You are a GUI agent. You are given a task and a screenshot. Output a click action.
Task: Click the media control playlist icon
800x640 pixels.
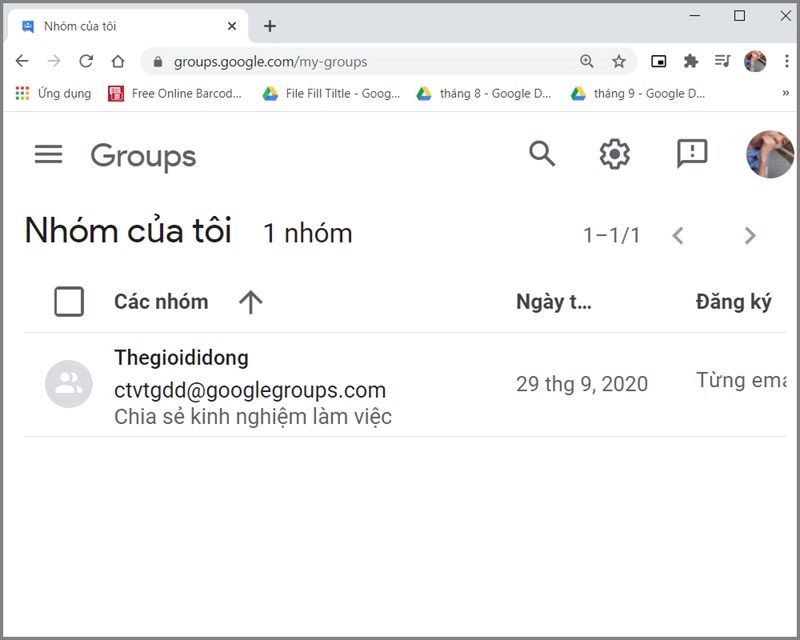coord(722,61)
